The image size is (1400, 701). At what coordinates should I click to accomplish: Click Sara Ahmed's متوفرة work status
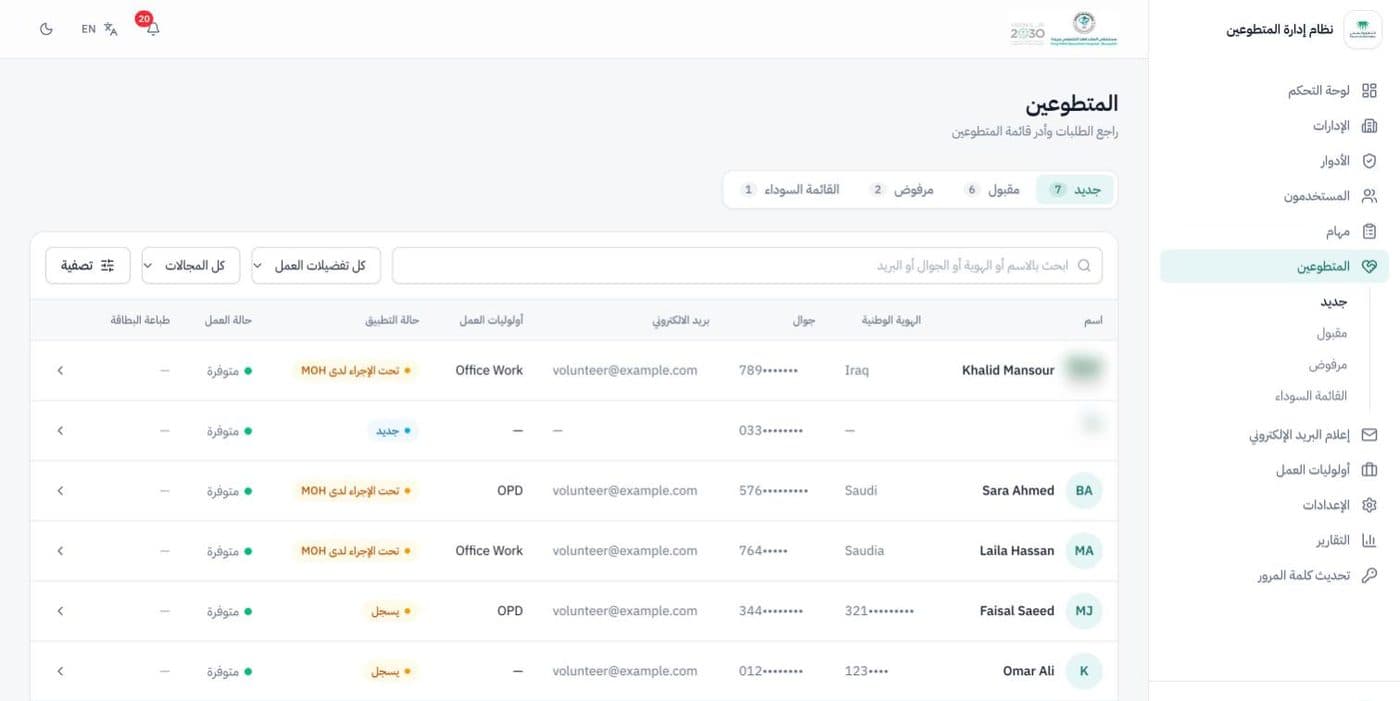coord(230,490)
